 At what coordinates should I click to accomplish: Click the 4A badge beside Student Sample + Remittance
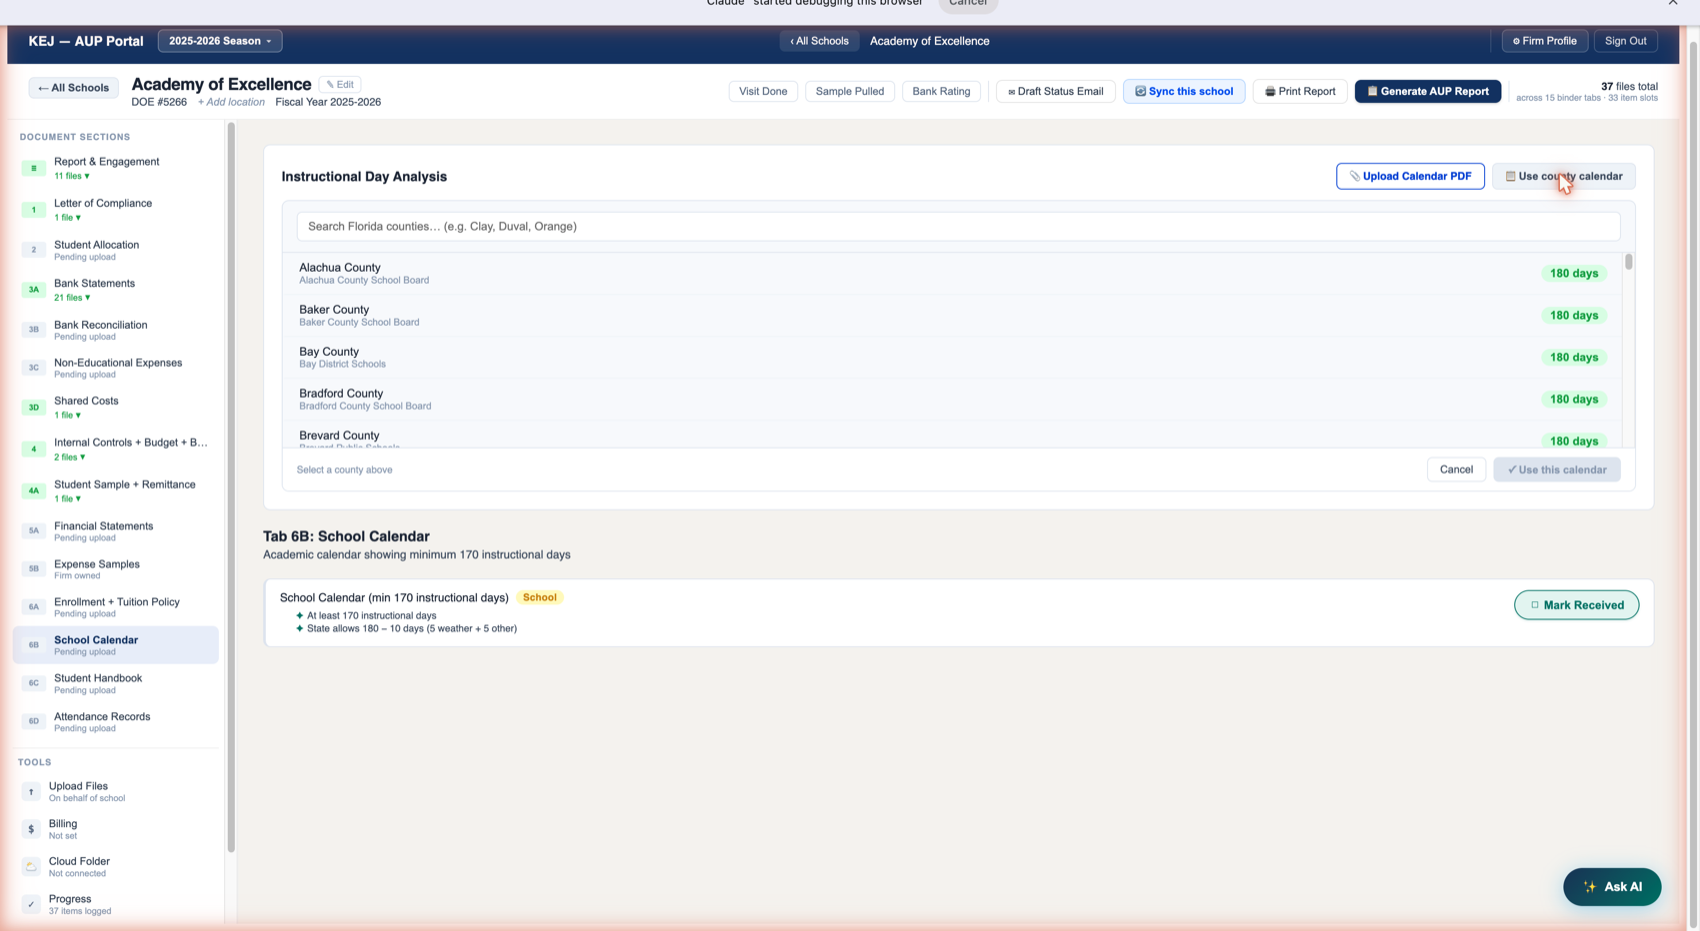click(x=33, y=491)
